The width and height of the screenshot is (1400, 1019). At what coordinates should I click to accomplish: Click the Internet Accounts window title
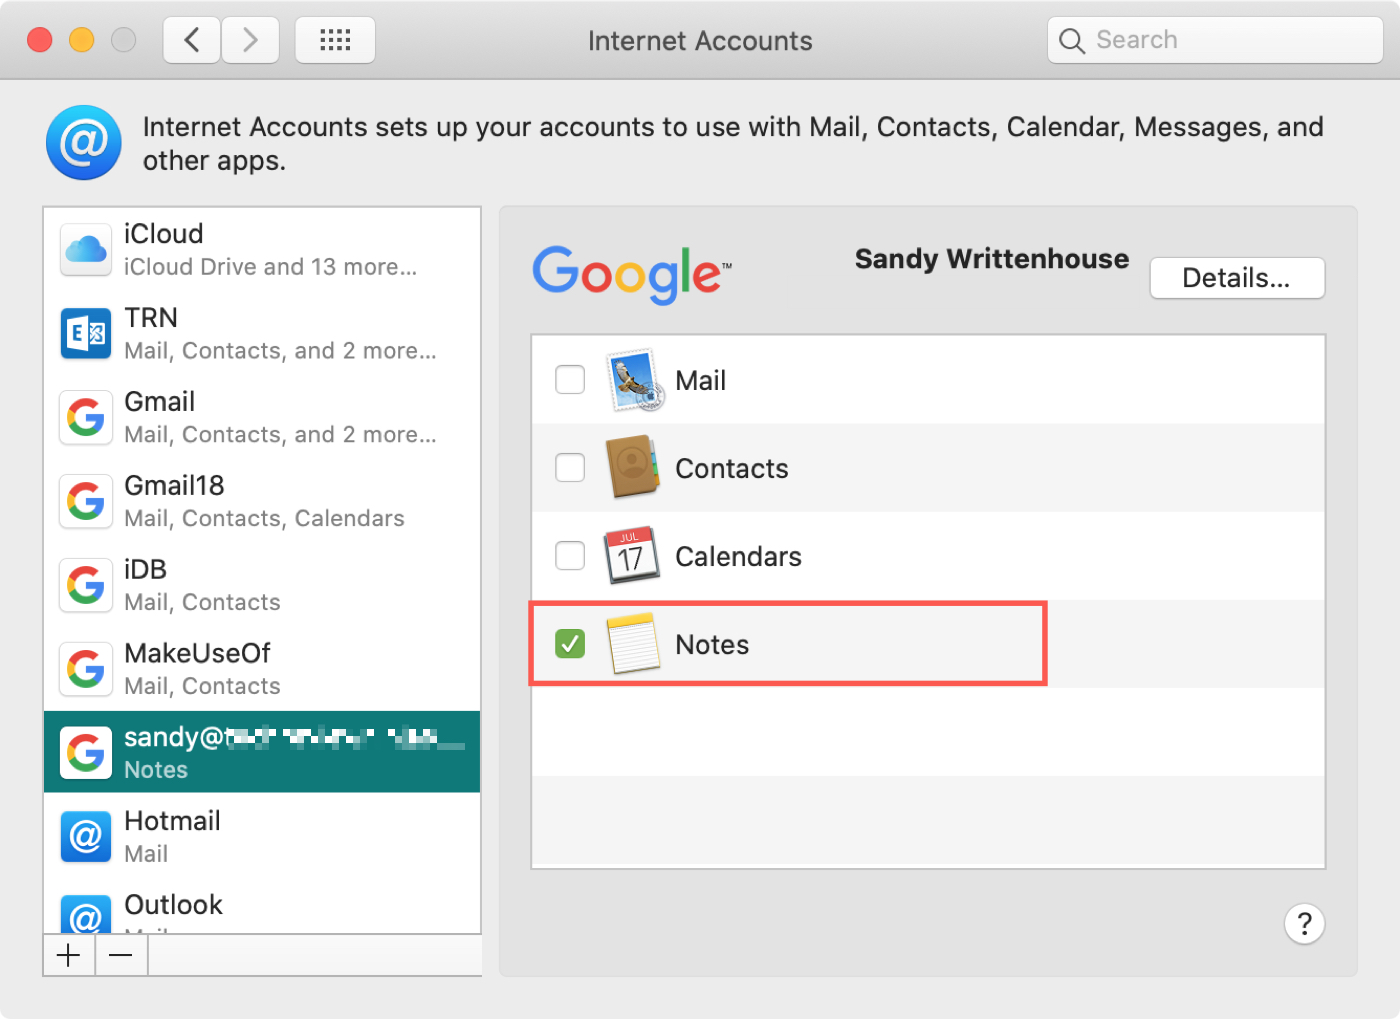tap(700, 41)
